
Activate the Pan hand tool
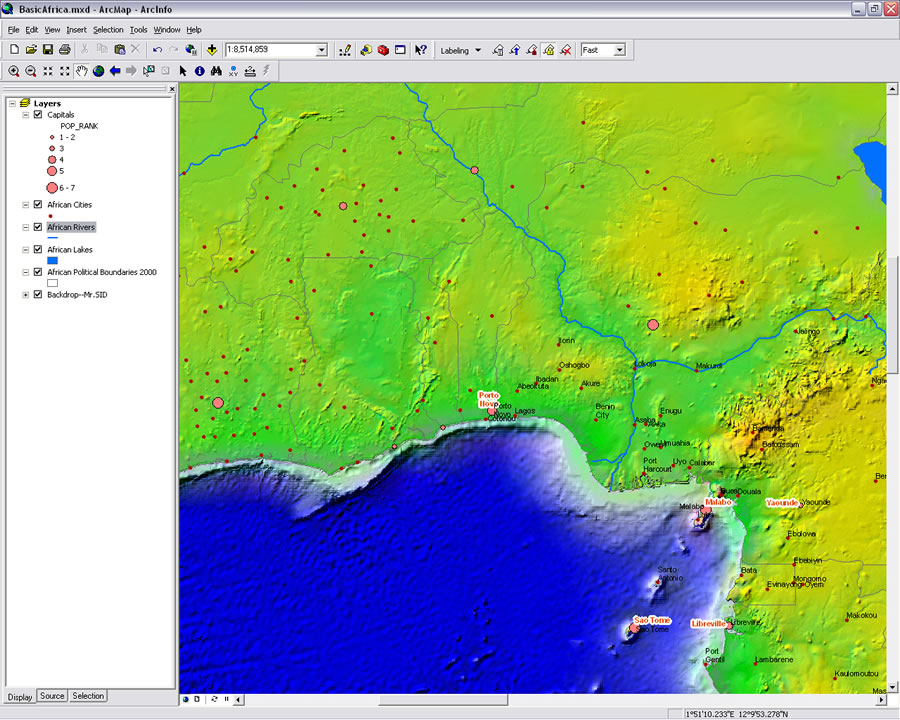pos(82,71)
